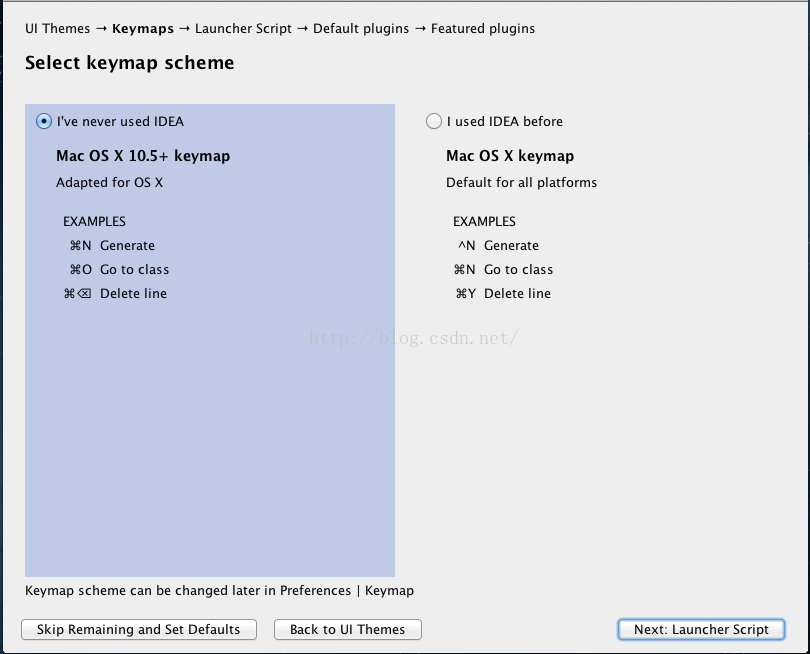810x654 pixels.
Task: Click the ⌘N Generate example row
Action: 112,245
